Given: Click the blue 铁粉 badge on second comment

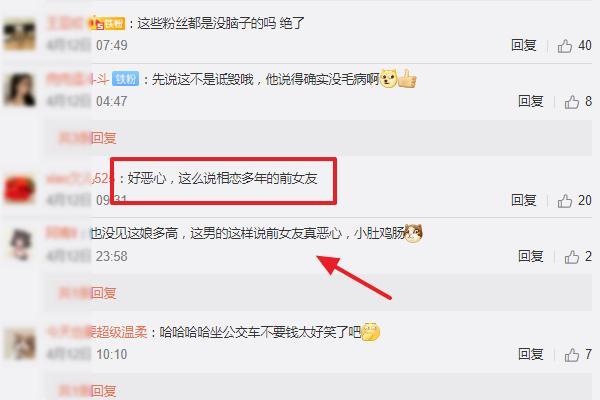Looking at the screenshot, I should 125,79.
